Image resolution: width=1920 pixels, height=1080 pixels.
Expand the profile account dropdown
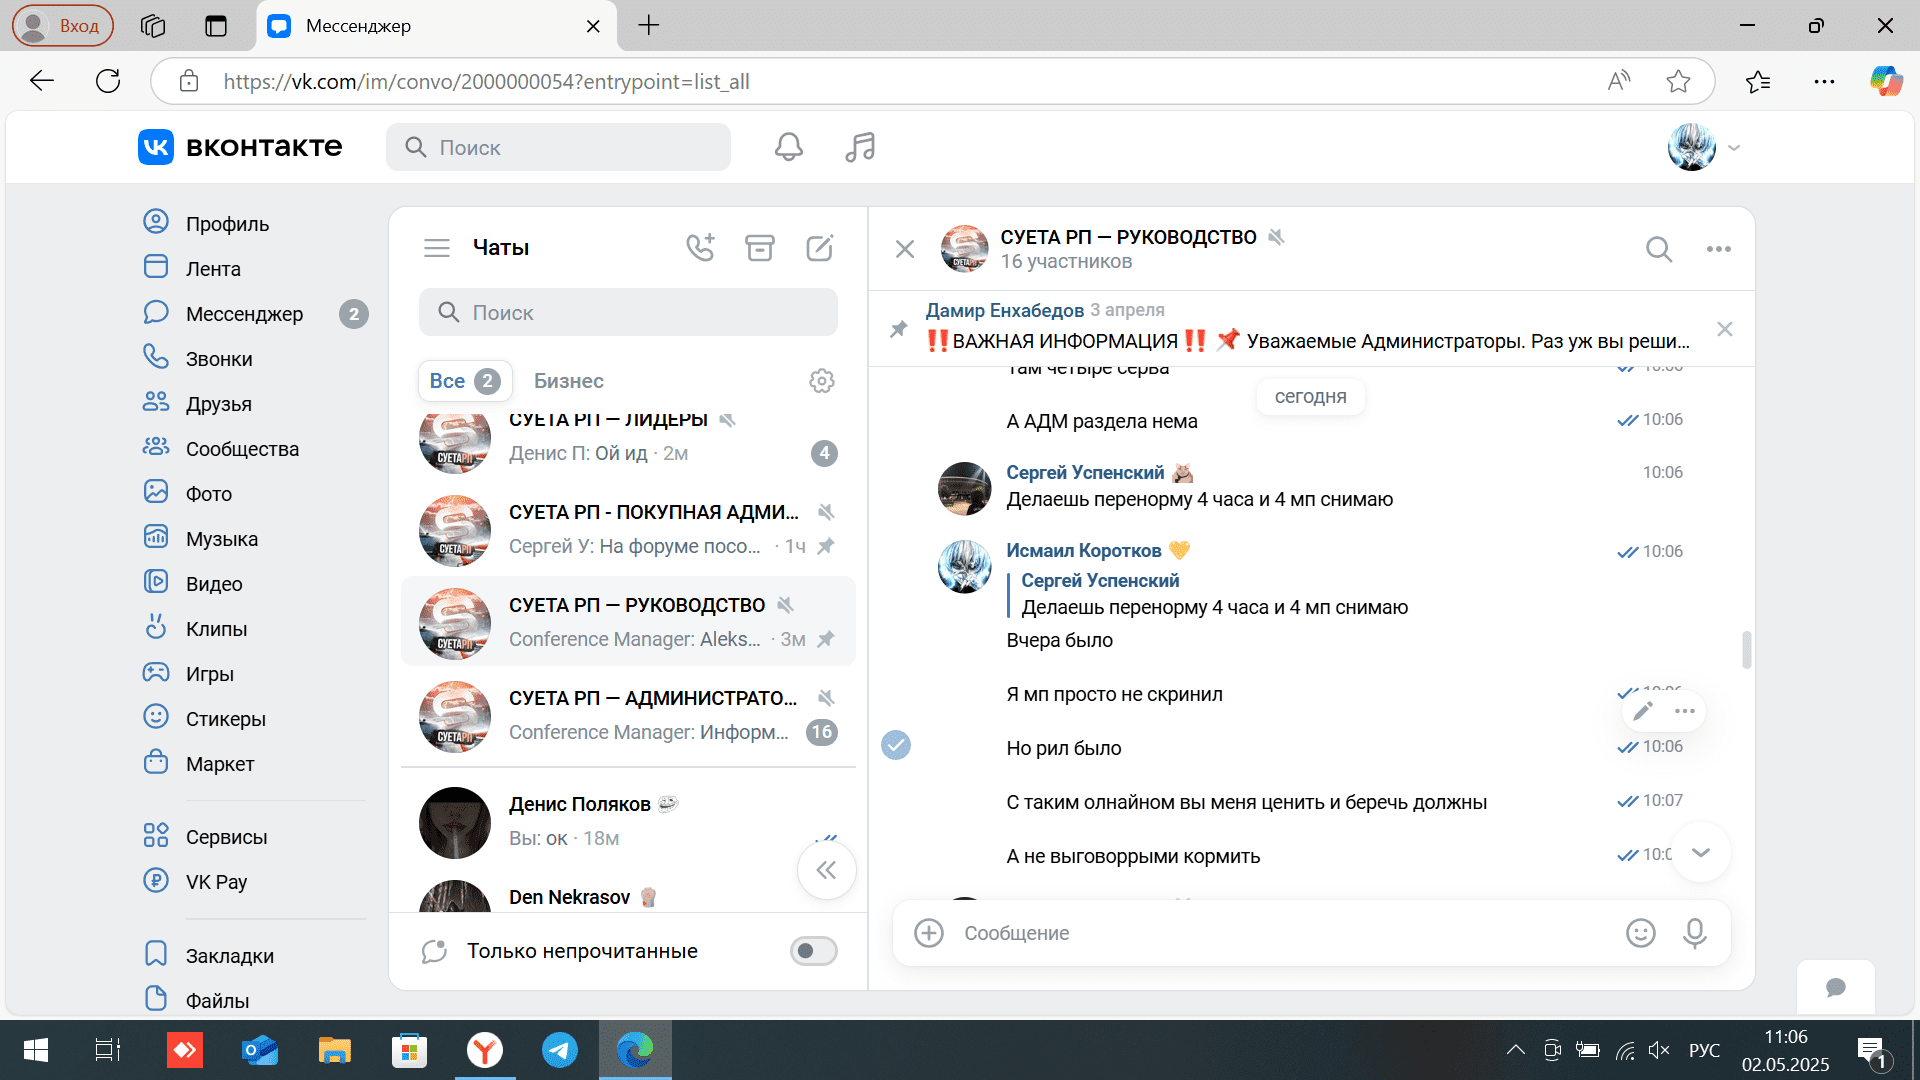[x=1735, y=148]
